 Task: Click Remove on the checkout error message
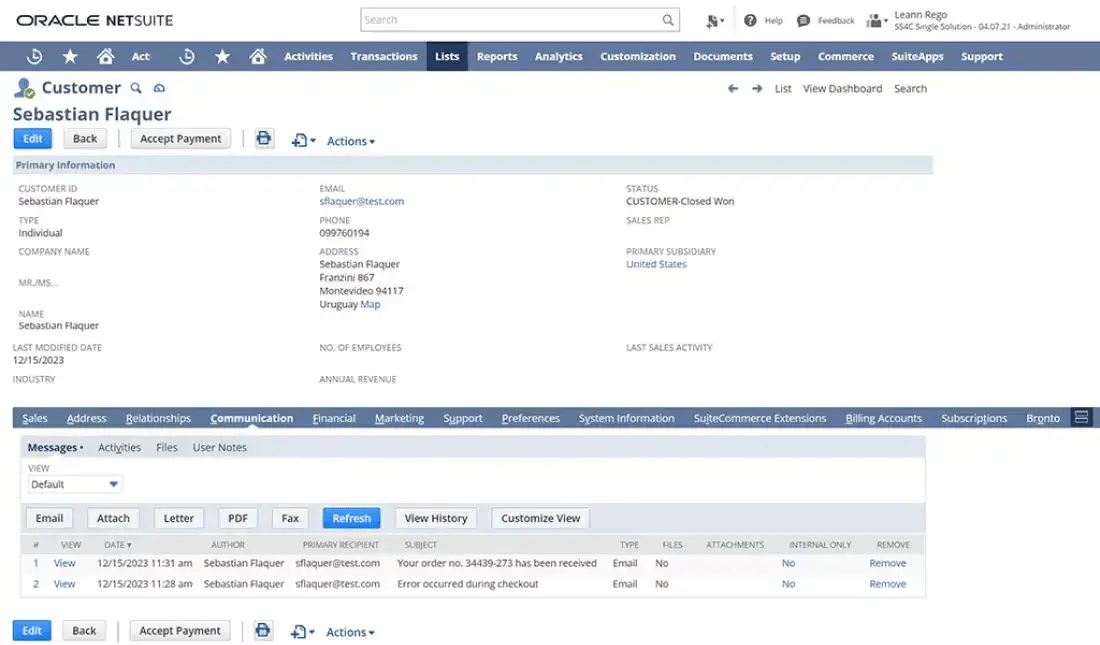click(887, 584)
